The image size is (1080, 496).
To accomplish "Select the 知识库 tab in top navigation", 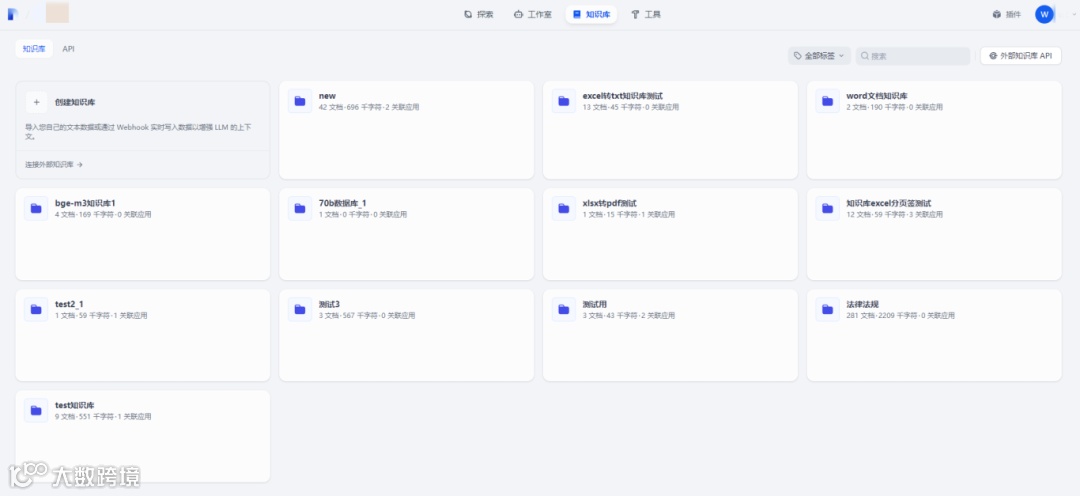I will [591, 14].
